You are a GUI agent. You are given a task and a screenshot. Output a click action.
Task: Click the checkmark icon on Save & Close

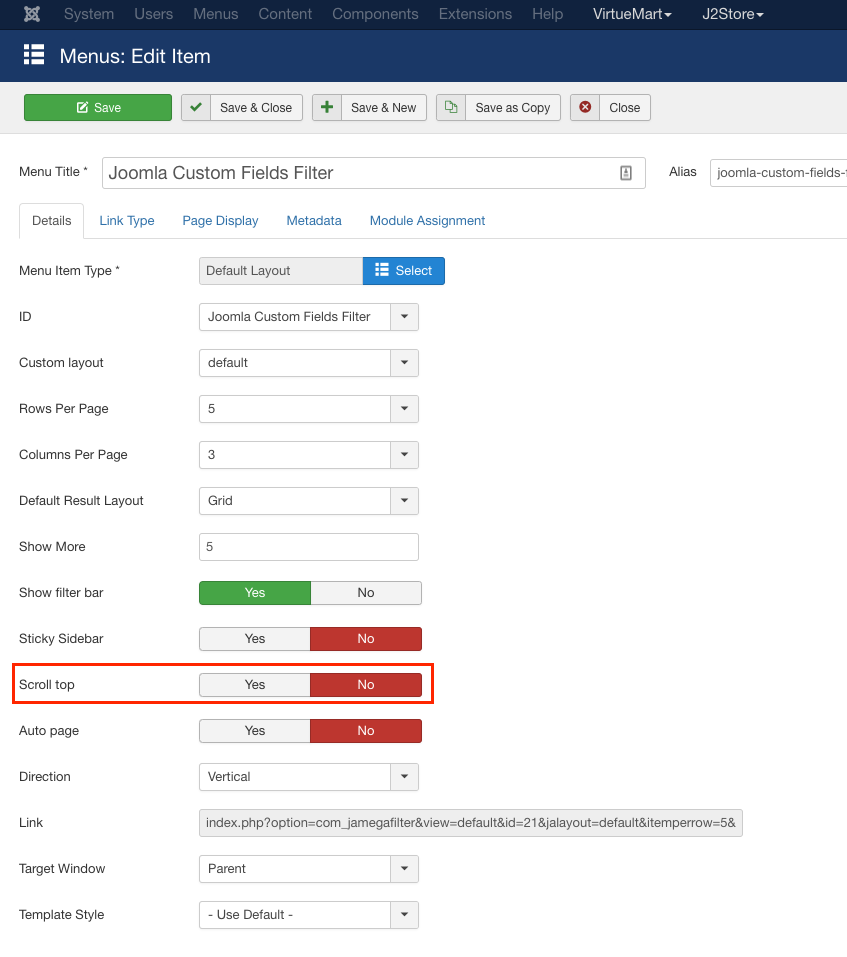(x=196, y=108)
